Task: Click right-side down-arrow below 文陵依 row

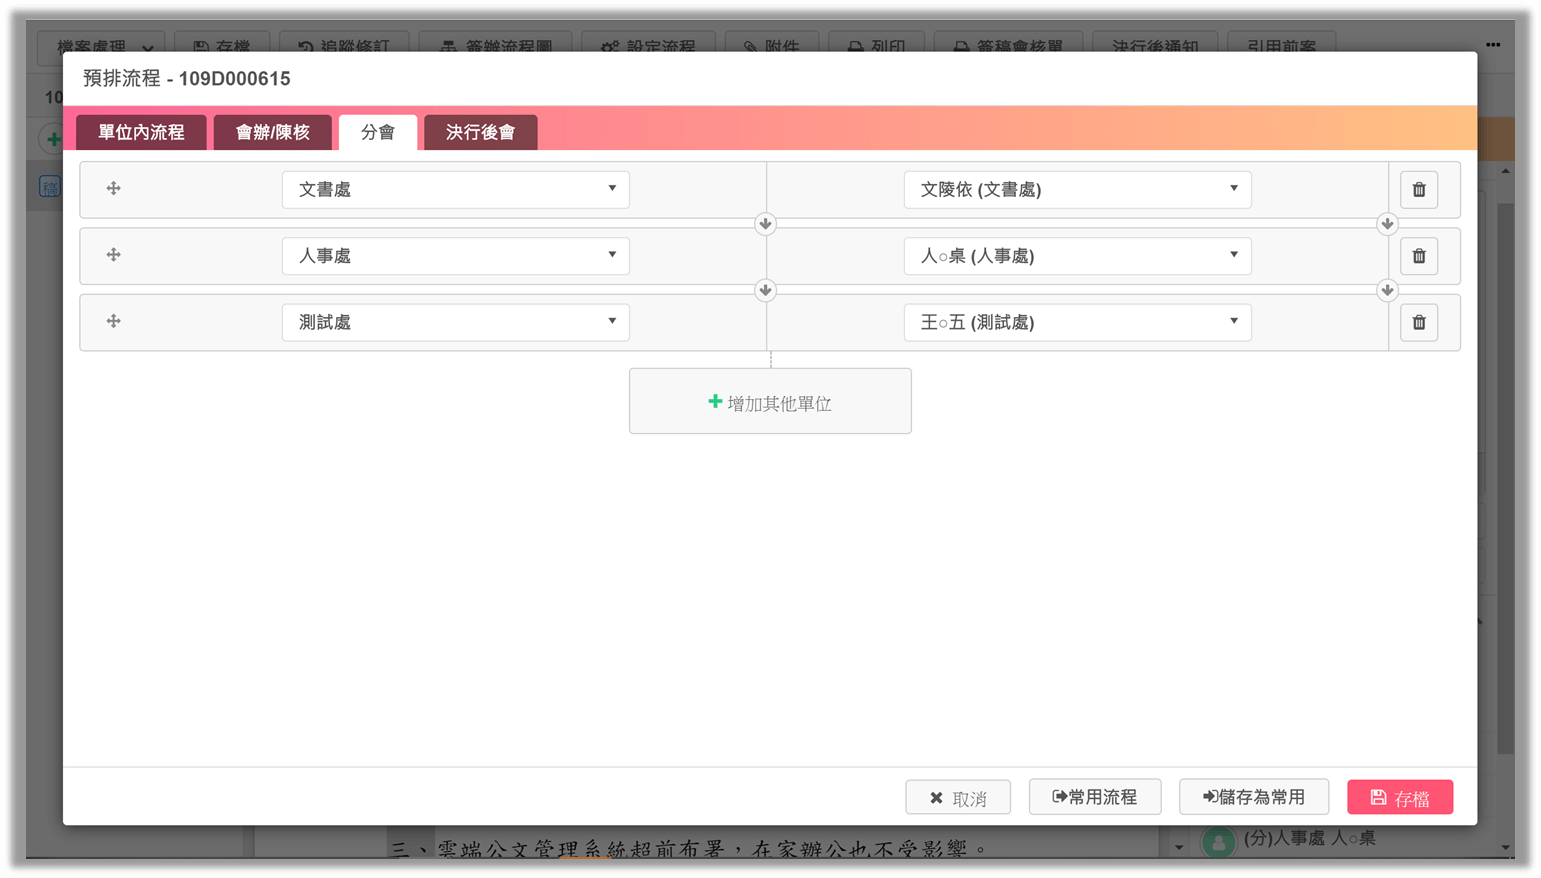Action: coord(1386,224)
